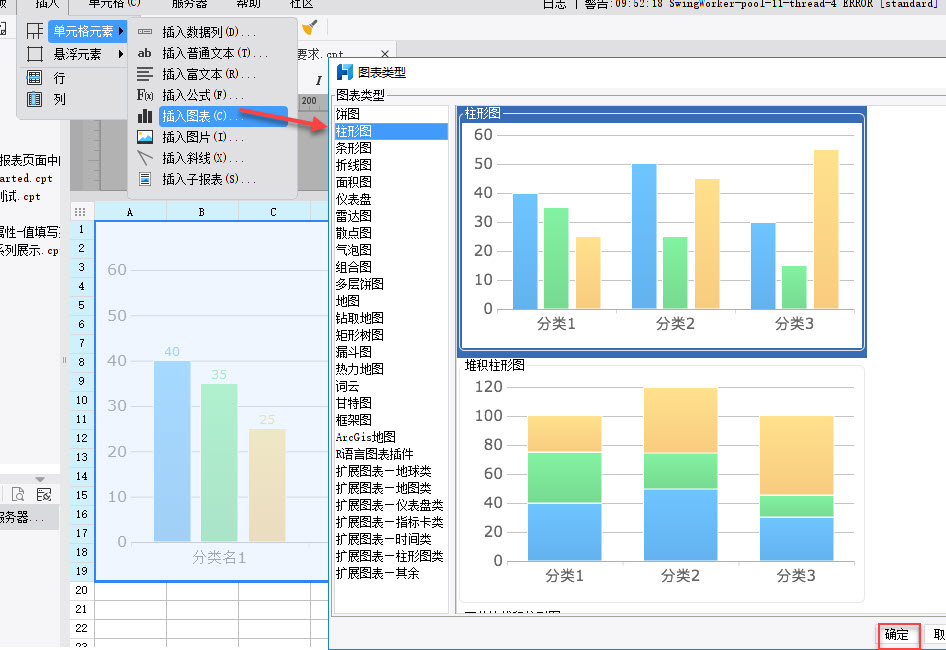Expand the 悬浮元素 submenu arrow
The width and height of the screenshot is (946, 650).
121,54
